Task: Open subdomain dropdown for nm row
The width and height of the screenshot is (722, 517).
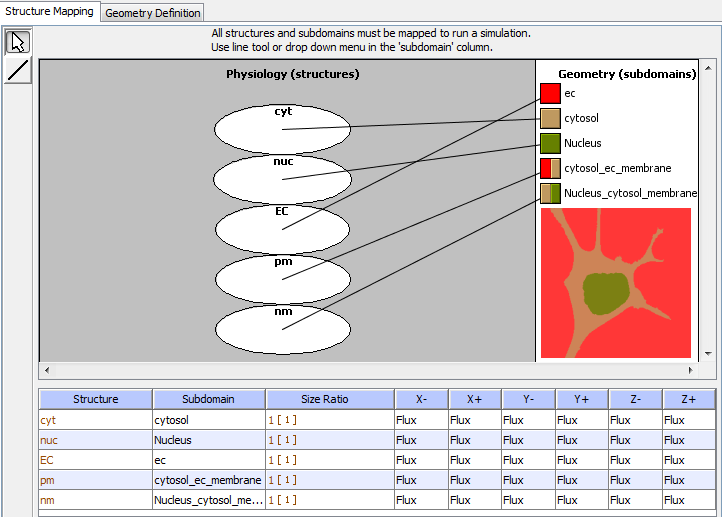Action: click(209, 500)
